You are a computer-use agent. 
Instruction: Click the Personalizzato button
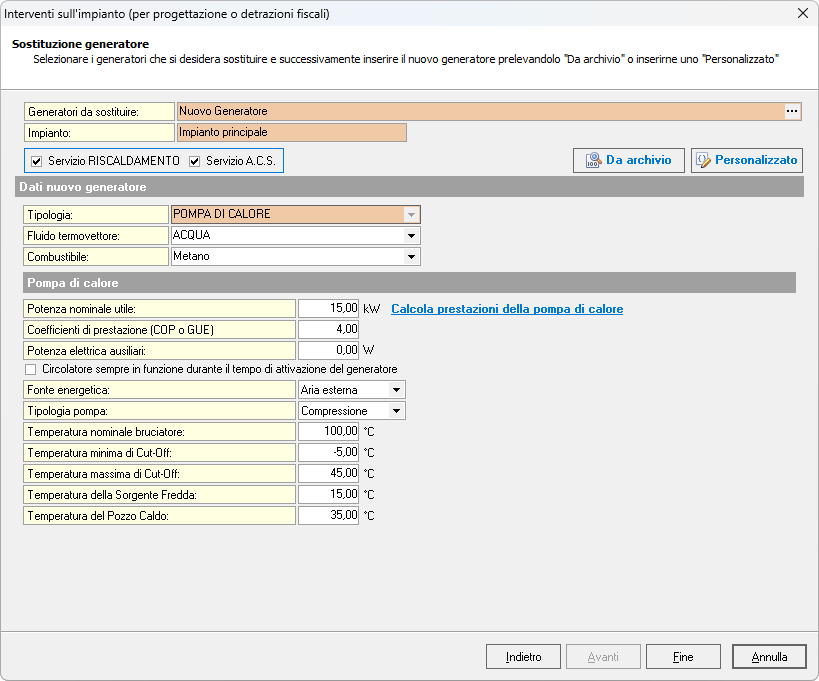point(746,160)
